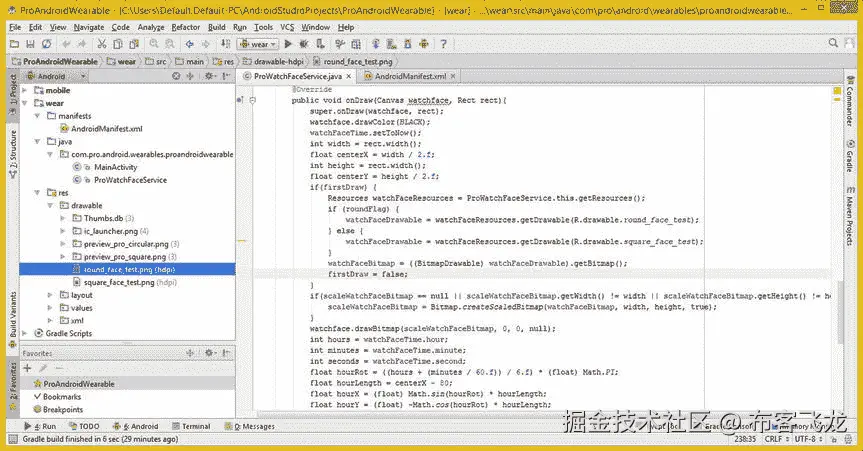863x451 pixels.
Task: Open the Analyze menu
Action: point(151,27)
